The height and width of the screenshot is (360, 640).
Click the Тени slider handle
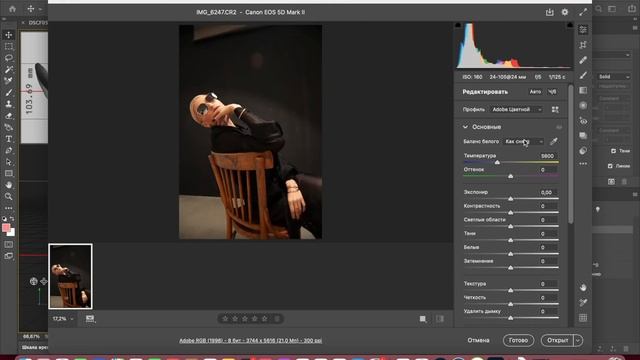coord(511,240)
